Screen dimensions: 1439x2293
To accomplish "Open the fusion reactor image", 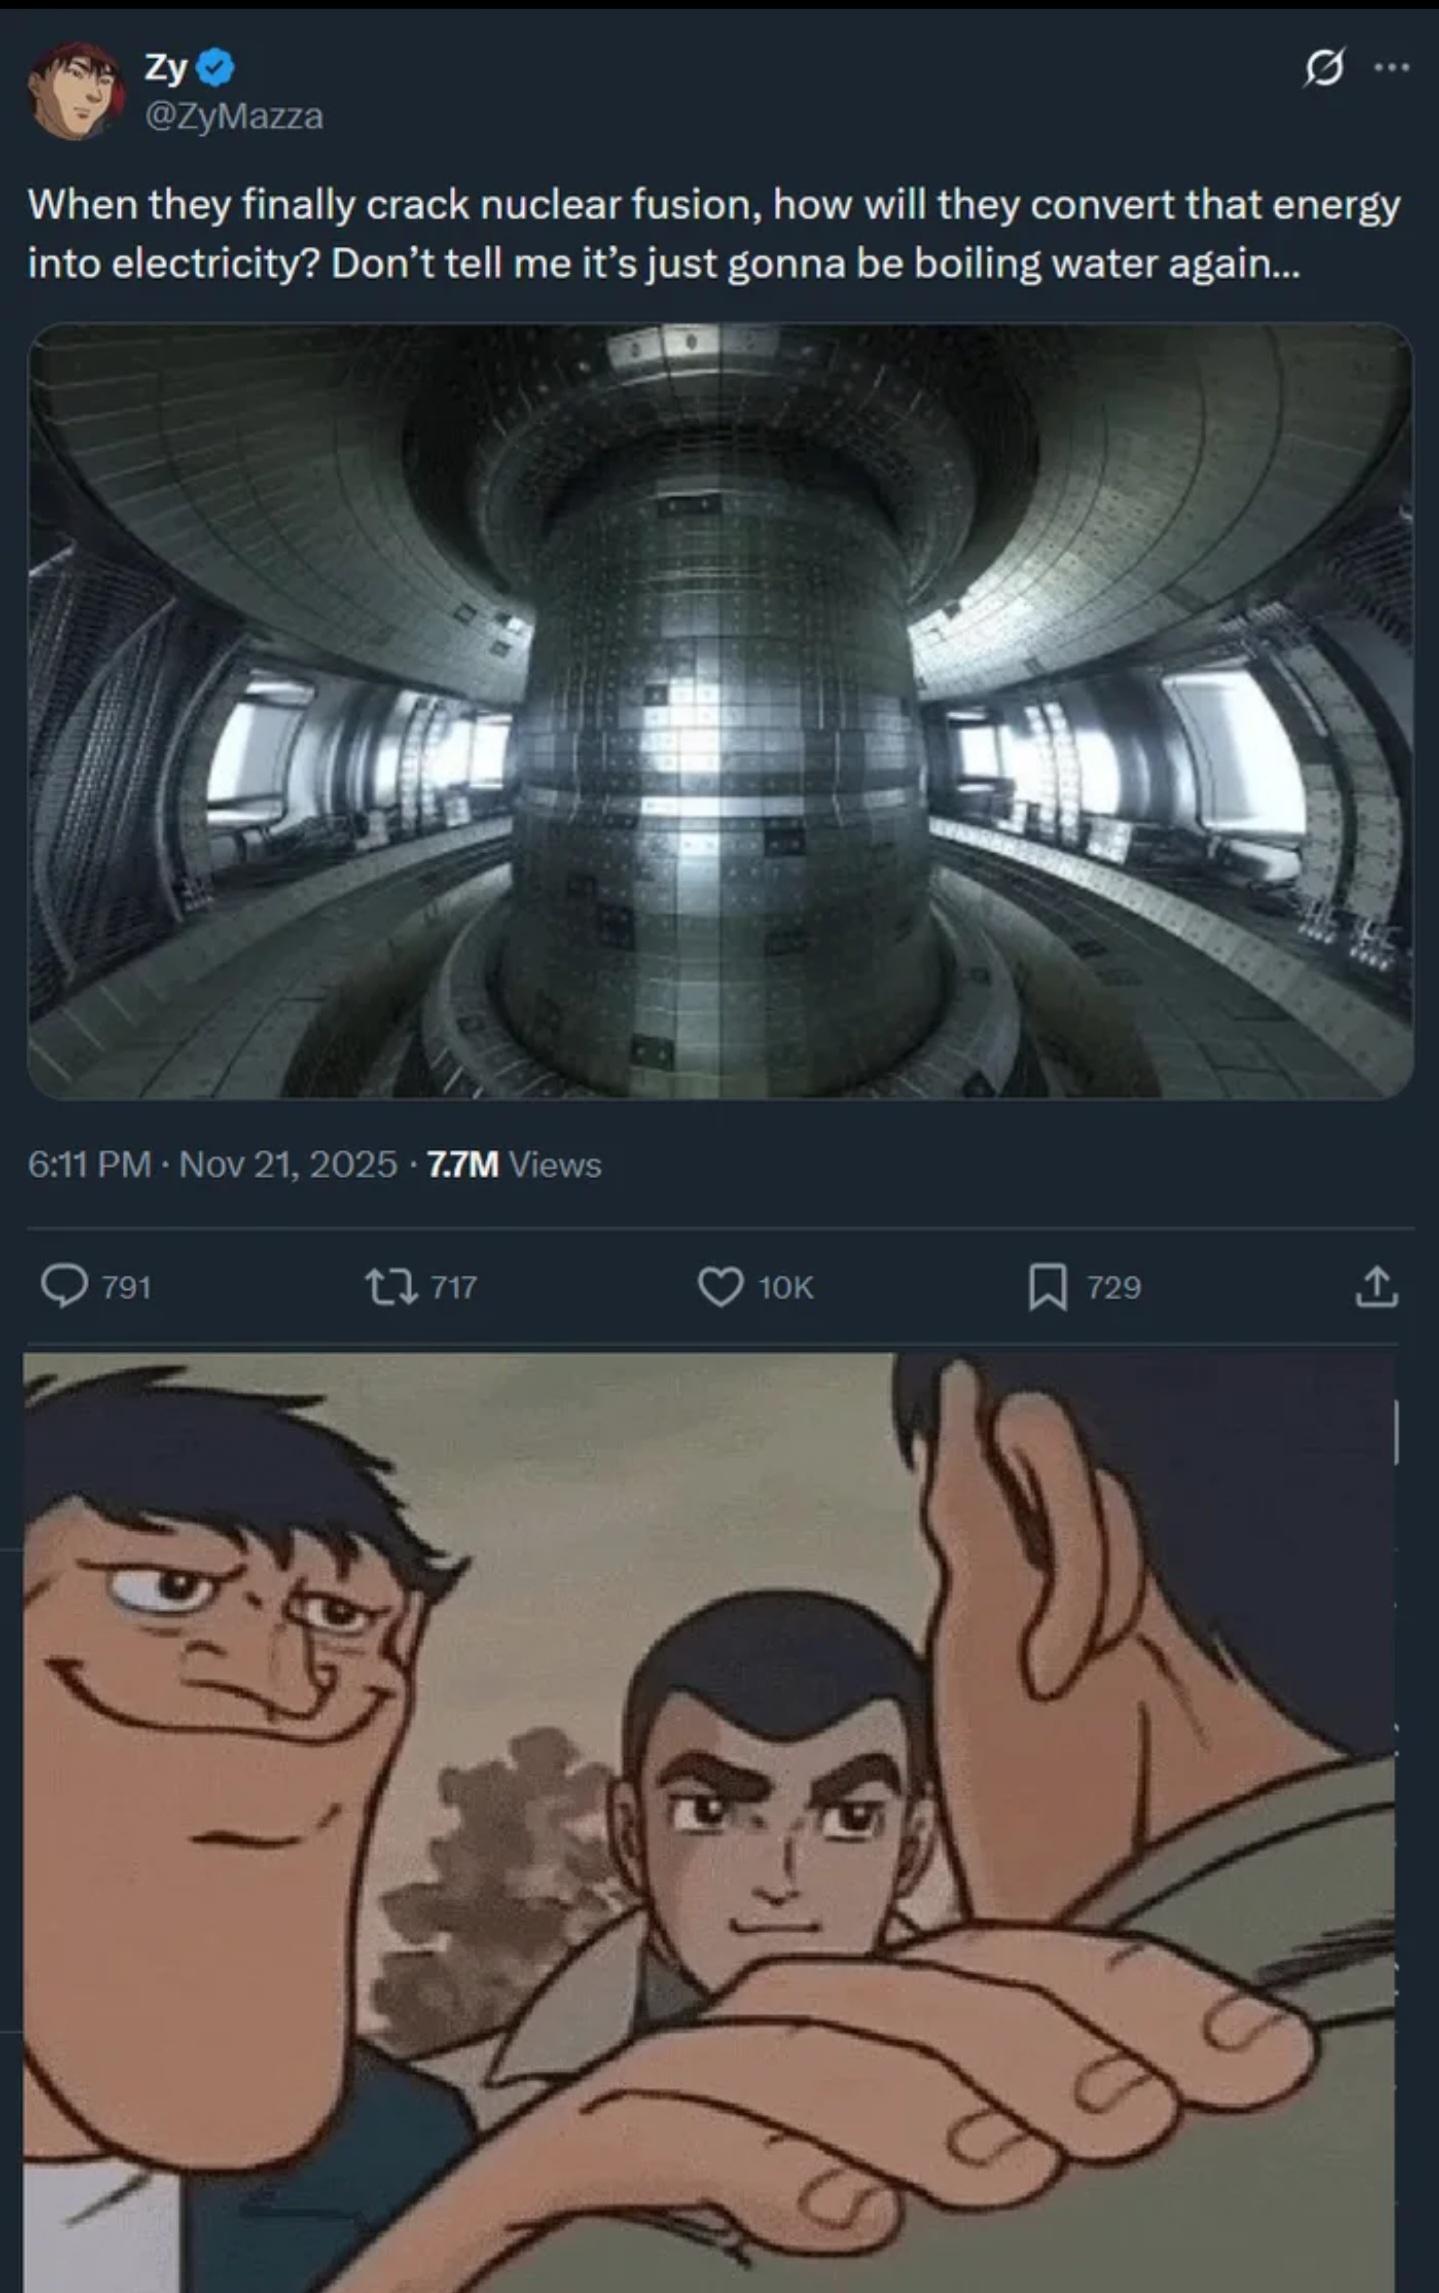I will 720,711.
